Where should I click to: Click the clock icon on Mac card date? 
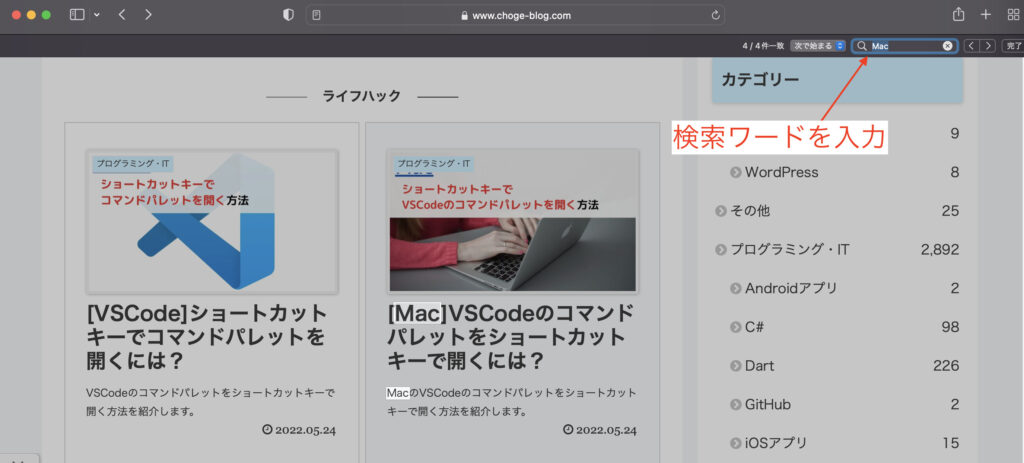pyautogui.click(x=568, y=430)
